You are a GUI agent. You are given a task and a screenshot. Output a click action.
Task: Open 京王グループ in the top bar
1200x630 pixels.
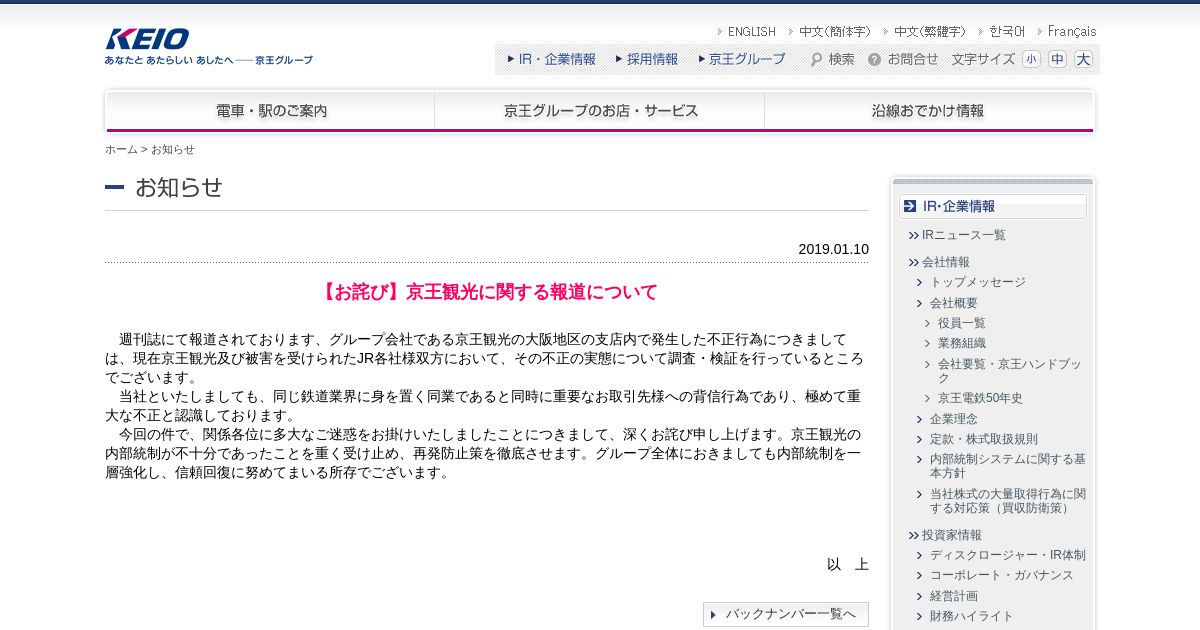click(x=747, y=59)
